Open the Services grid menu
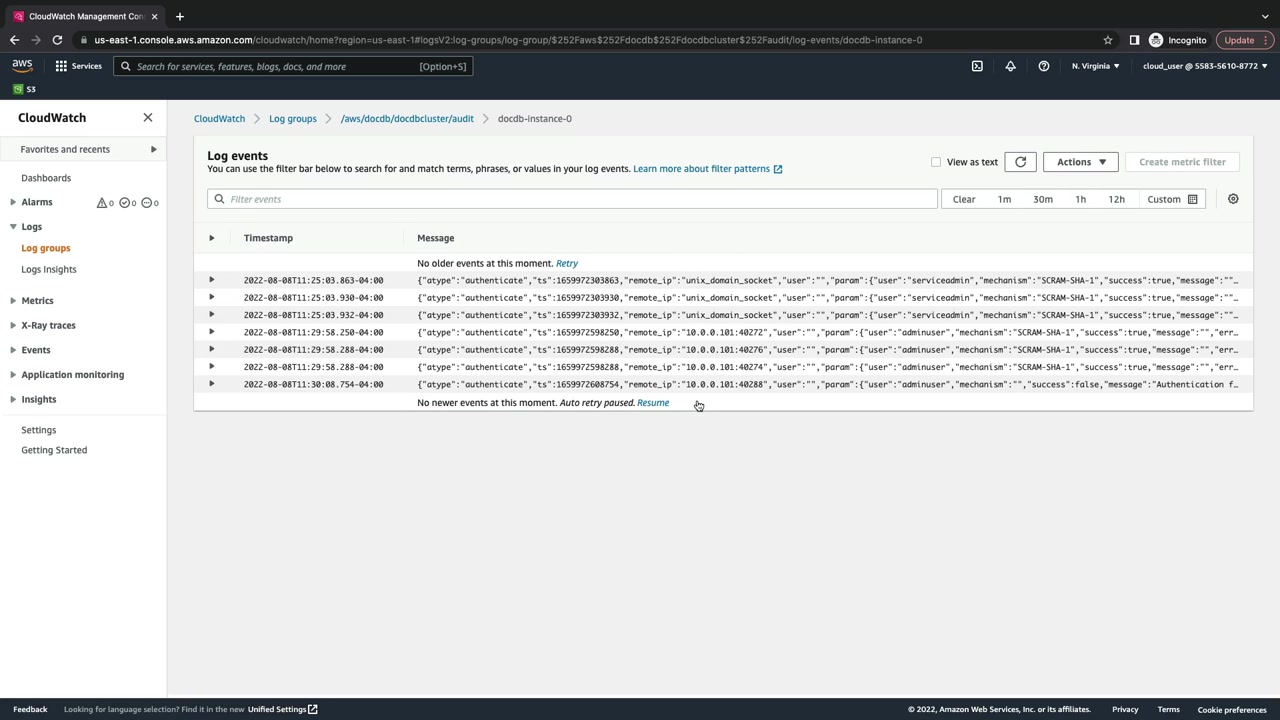 pyautogui.click(x=78, y=66)
